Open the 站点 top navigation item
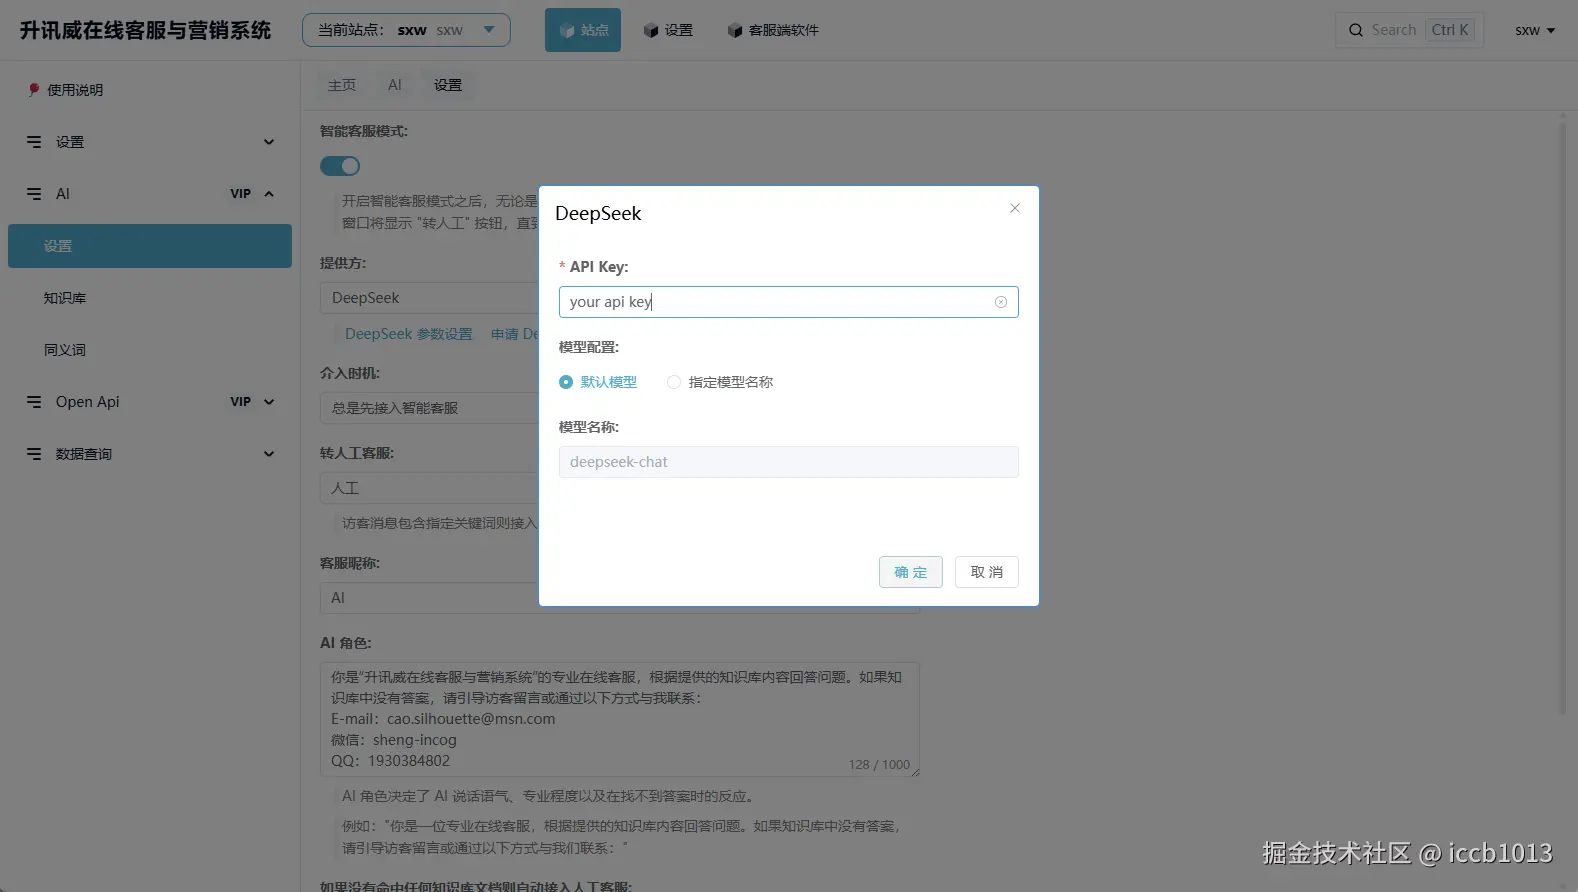 (583, 30)
